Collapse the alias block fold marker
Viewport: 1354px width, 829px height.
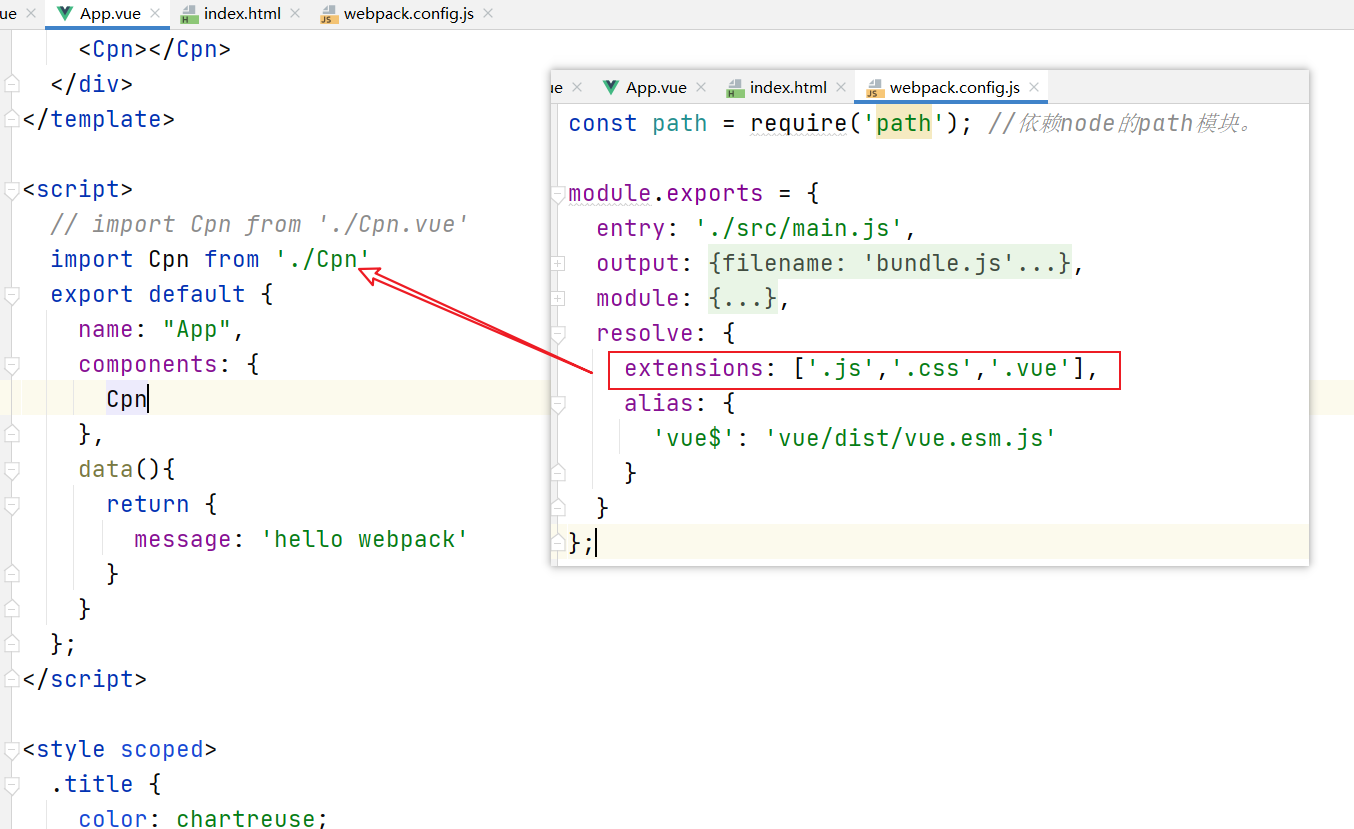tap(558, 404)
